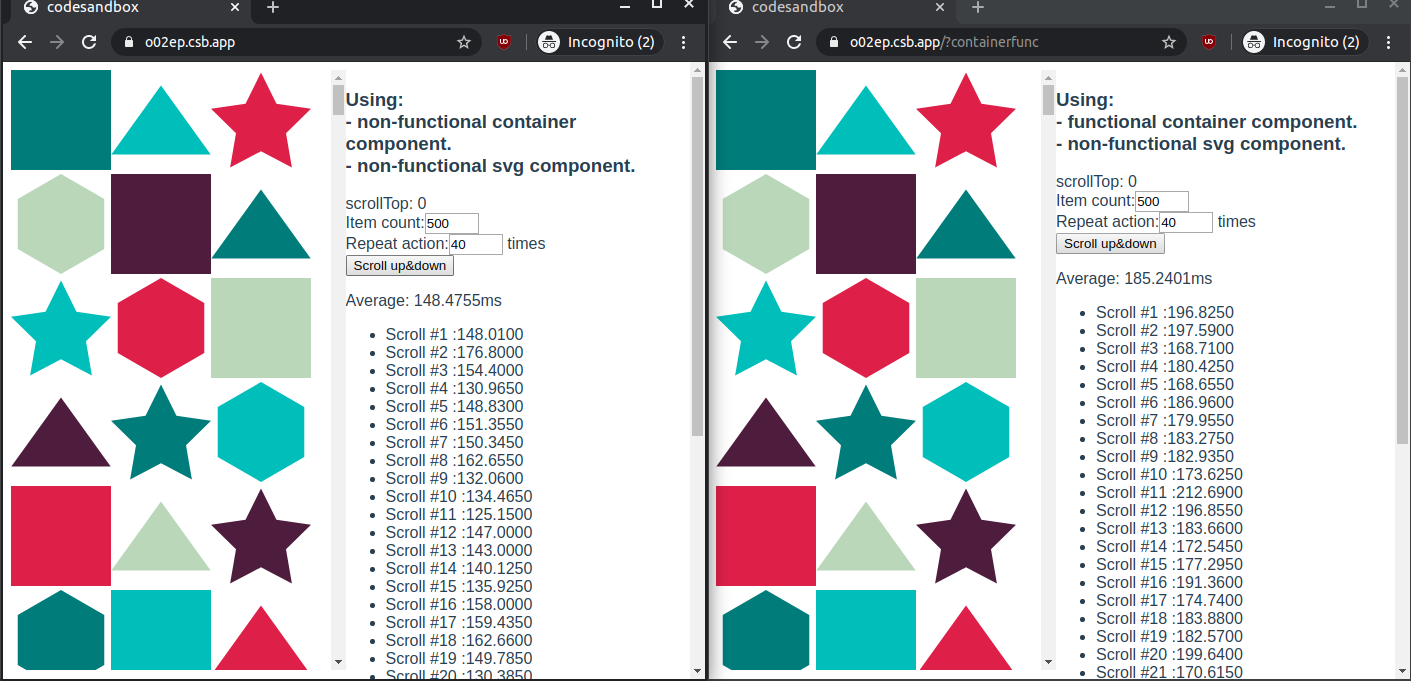The width and height of the screenshot is (1411, 681).
Task: Click the back navigation arrow in left window
Action: pos(24,42)
